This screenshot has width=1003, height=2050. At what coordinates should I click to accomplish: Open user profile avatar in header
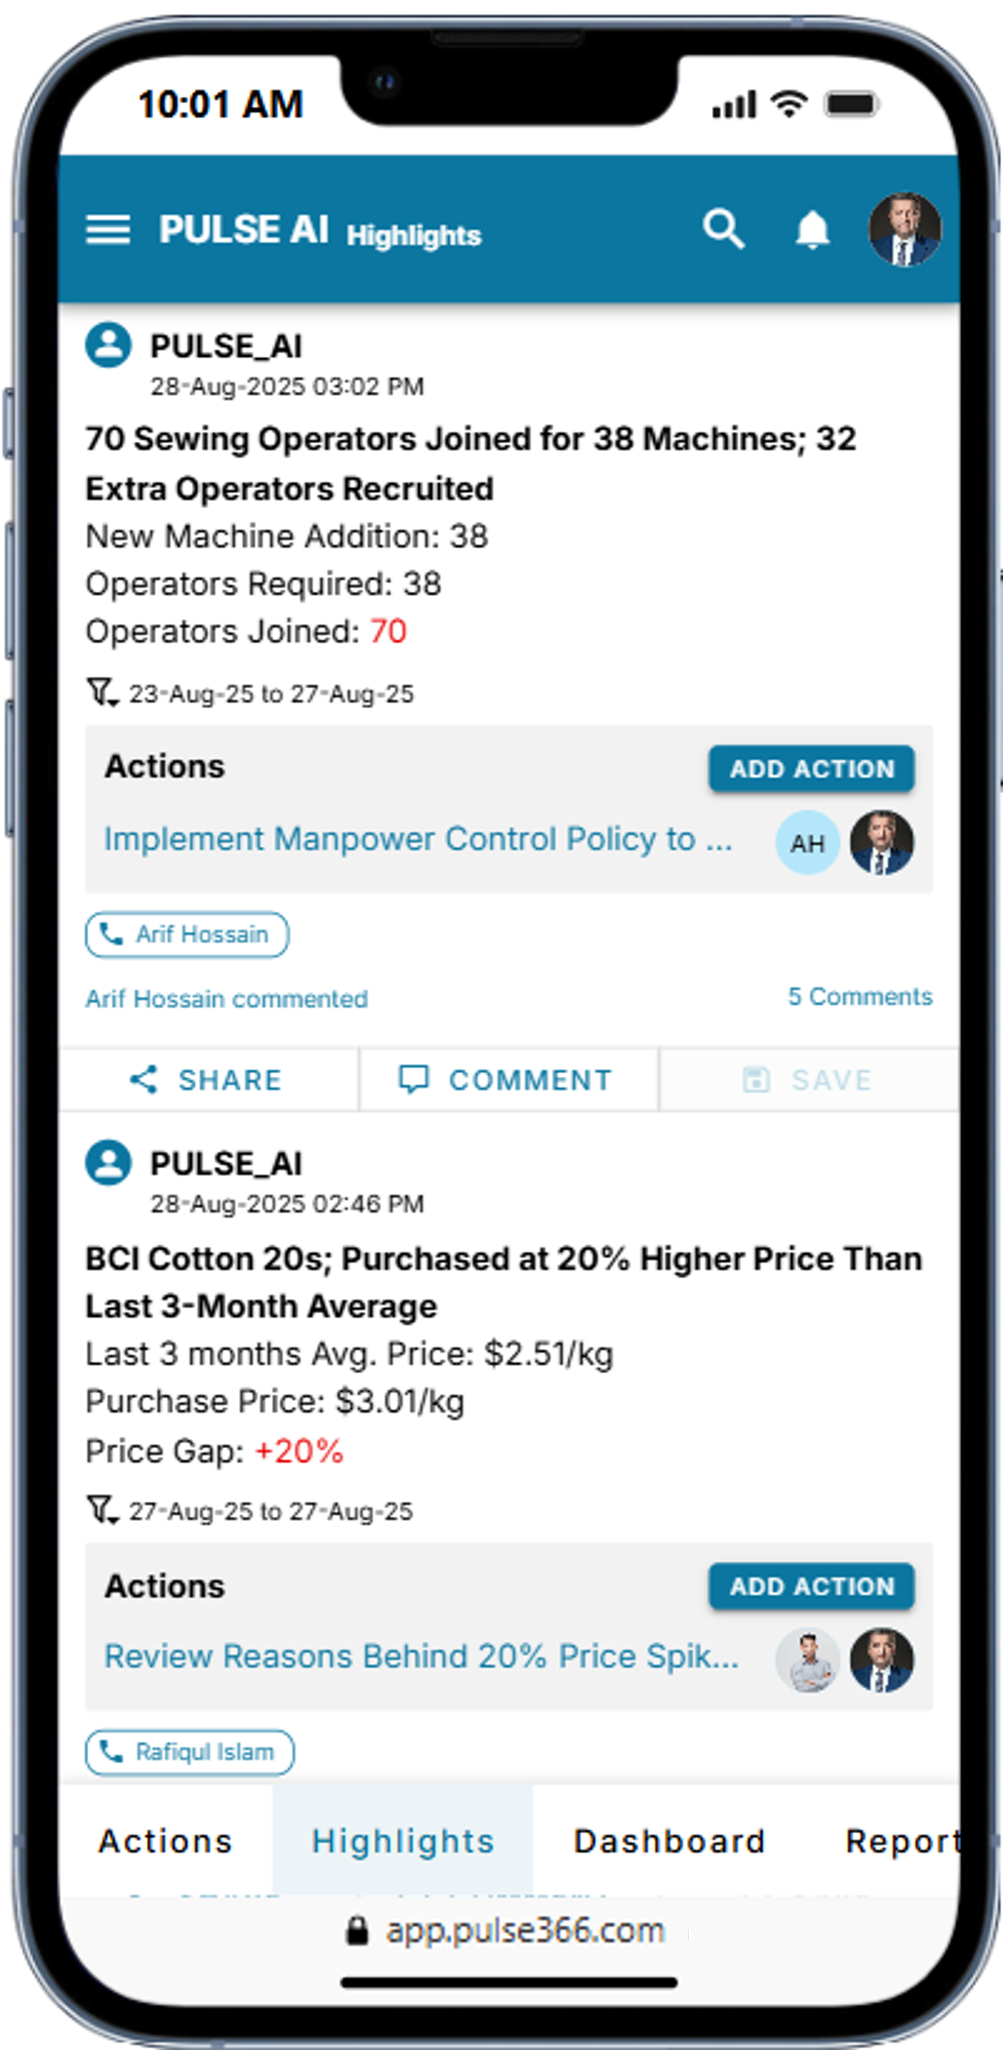904,230
